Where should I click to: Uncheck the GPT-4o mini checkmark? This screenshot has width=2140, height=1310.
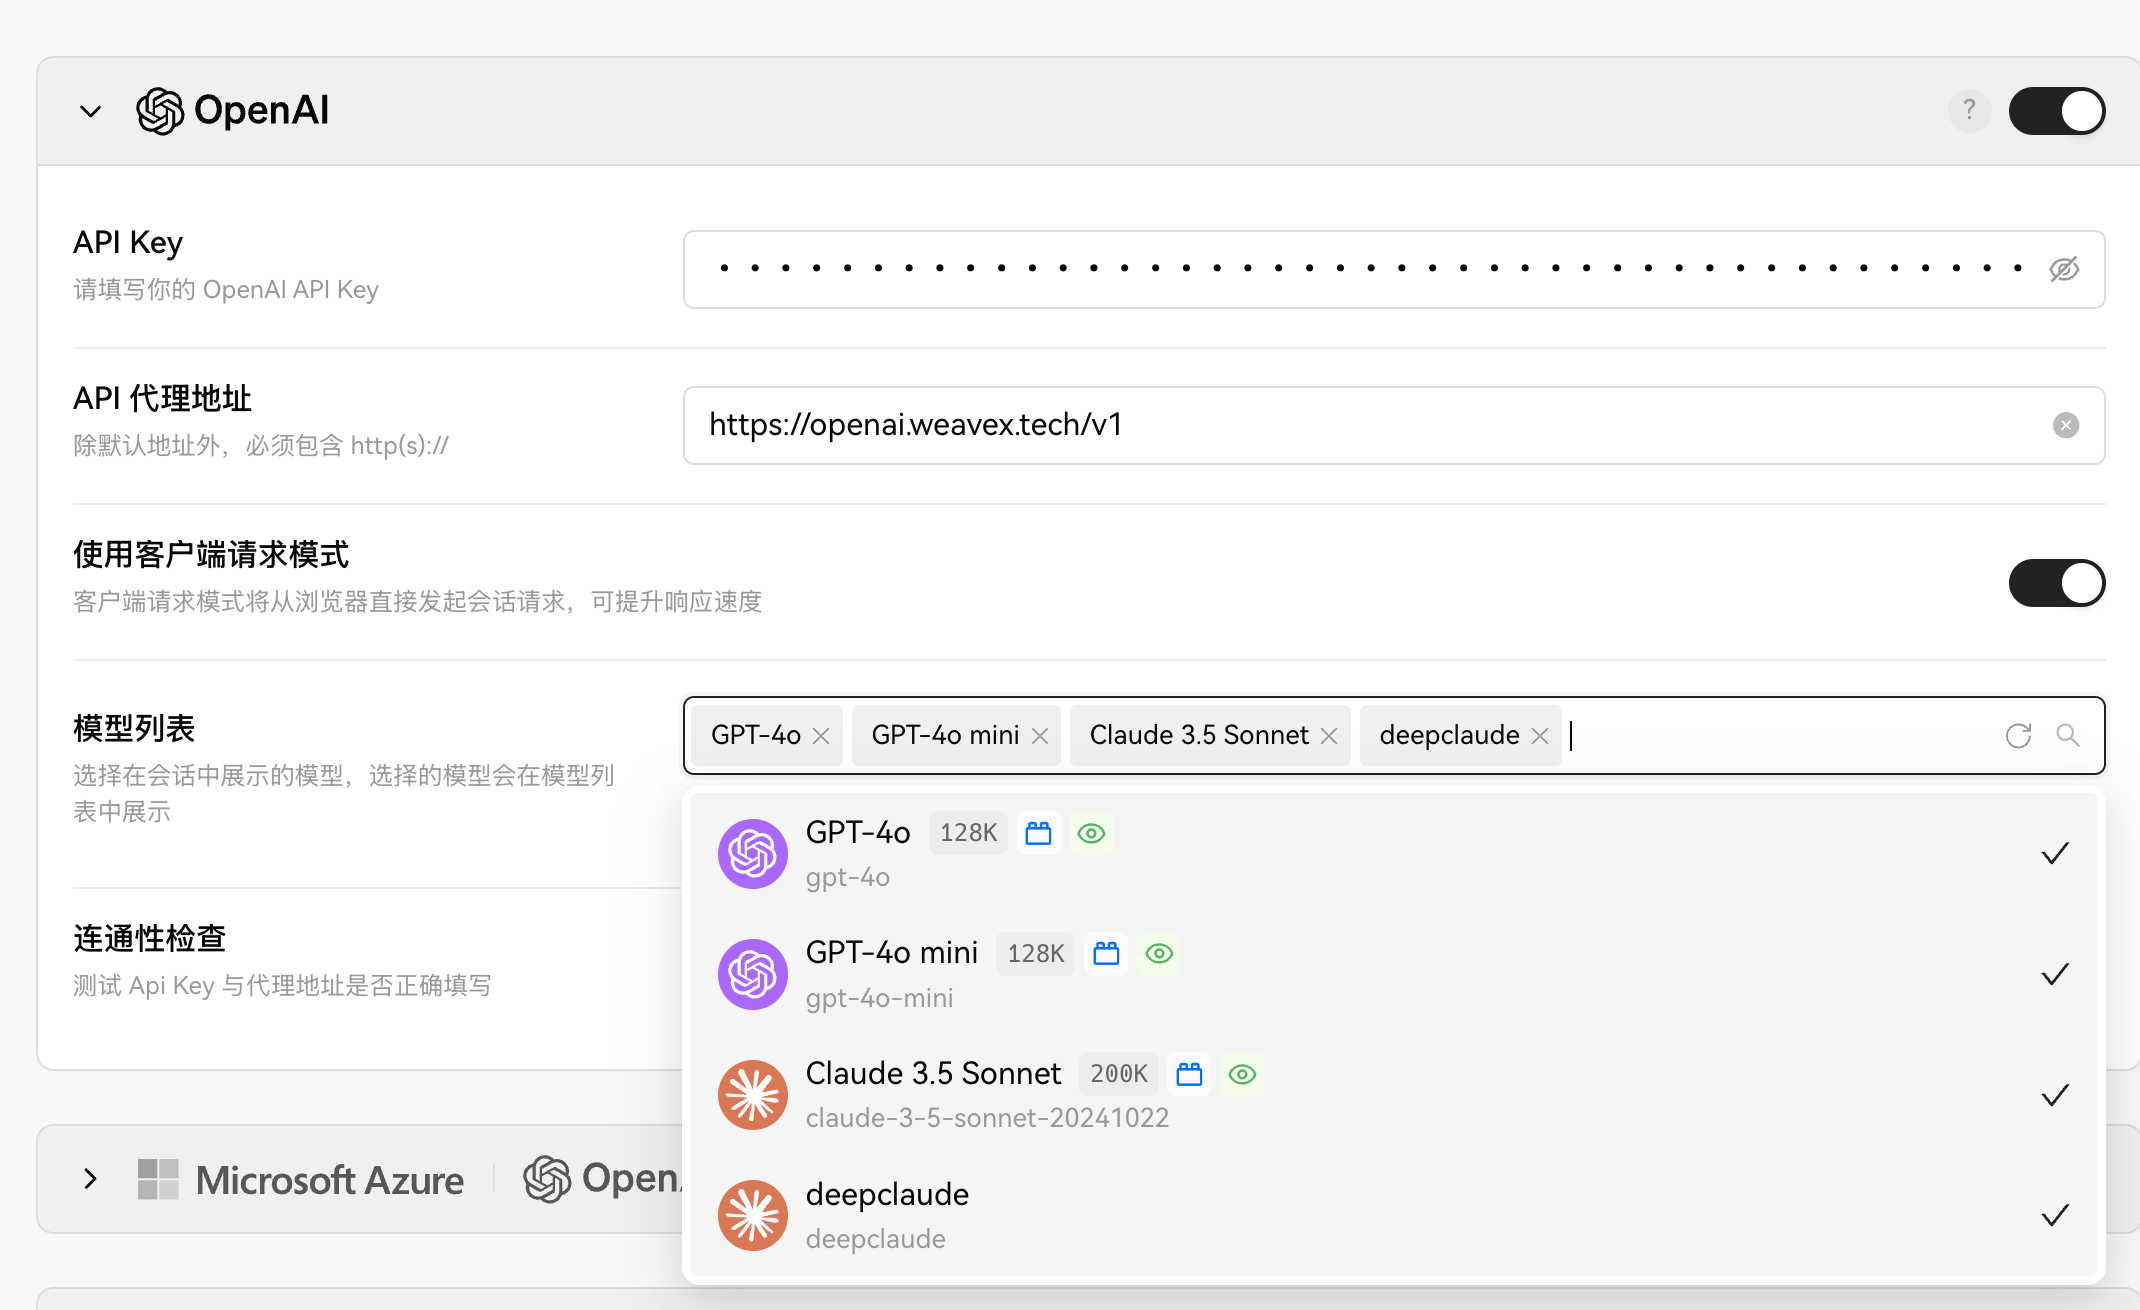[x=2055, y=974]
